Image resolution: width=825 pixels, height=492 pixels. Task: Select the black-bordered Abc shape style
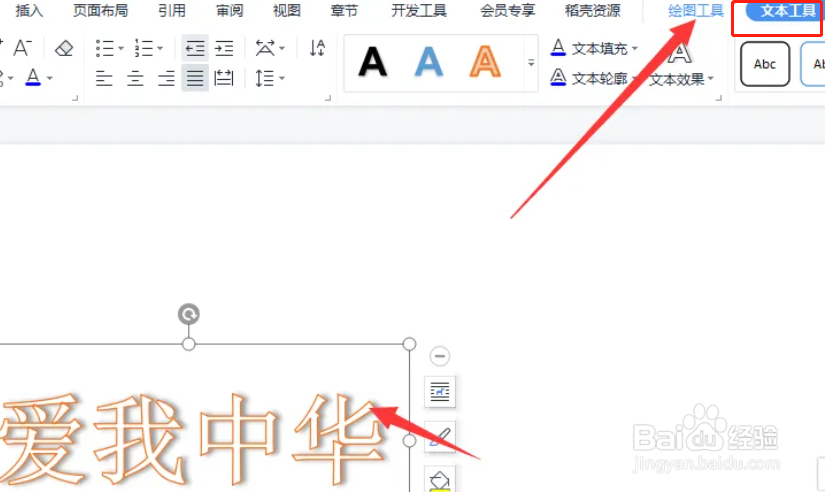pyautogui.click(x=765, y=64)
